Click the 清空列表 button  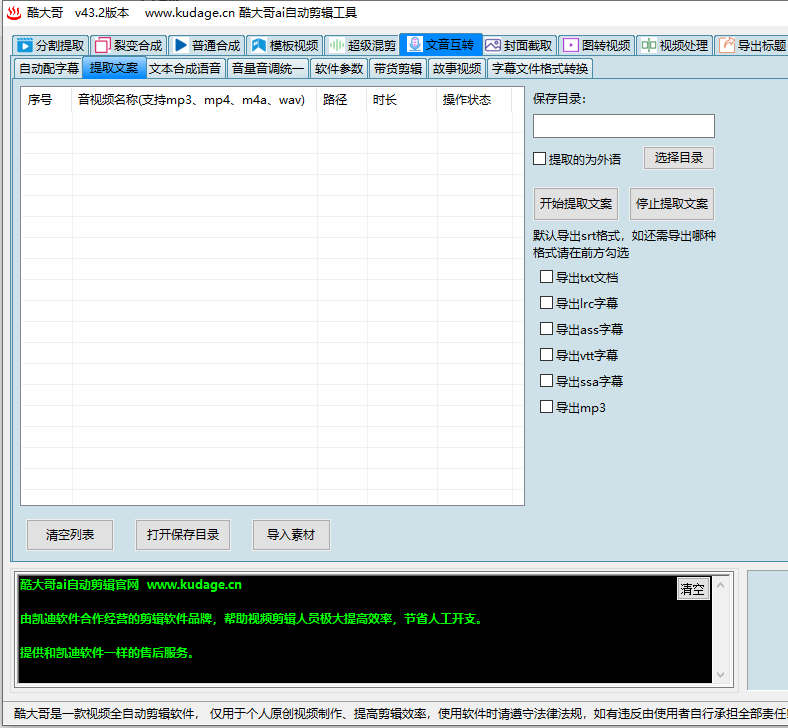[x=70, y=535]
